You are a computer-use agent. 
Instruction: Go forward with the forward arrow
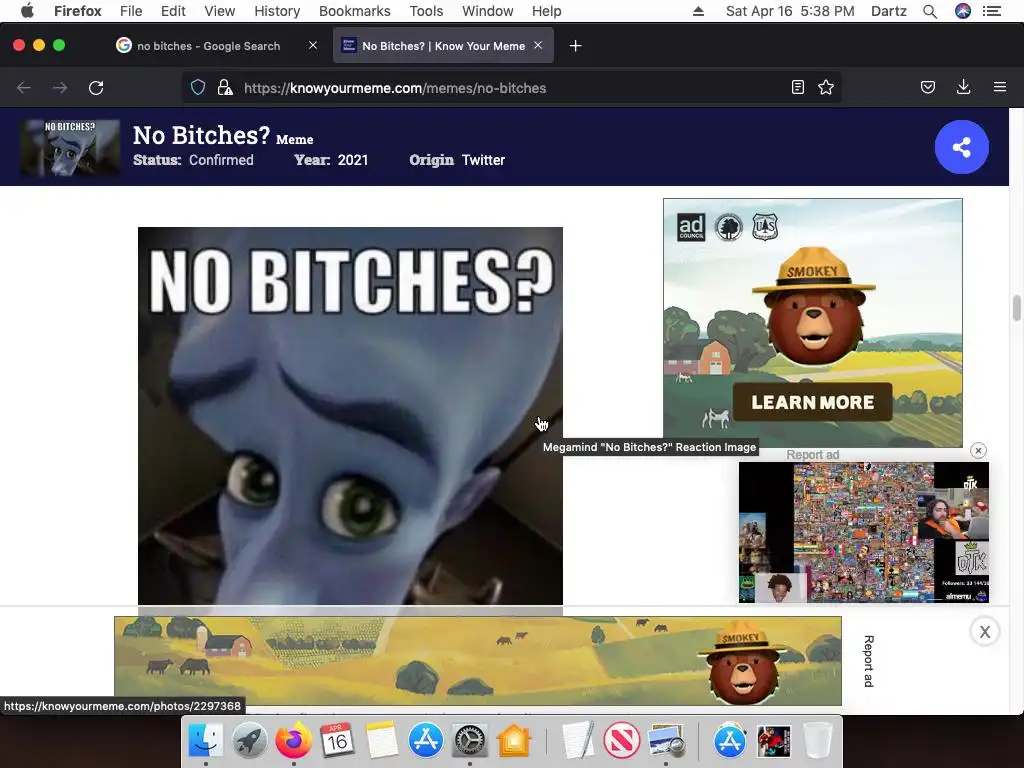60,88
